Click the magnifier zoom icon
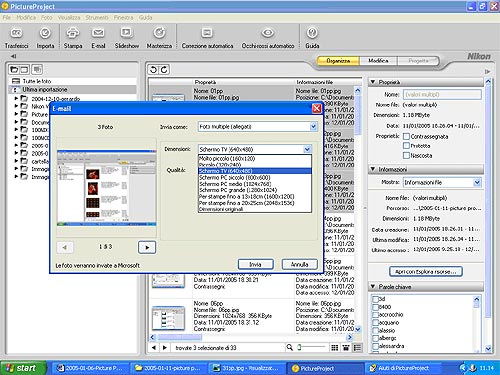Screen dimensions: 500x375 click(290, 347)
